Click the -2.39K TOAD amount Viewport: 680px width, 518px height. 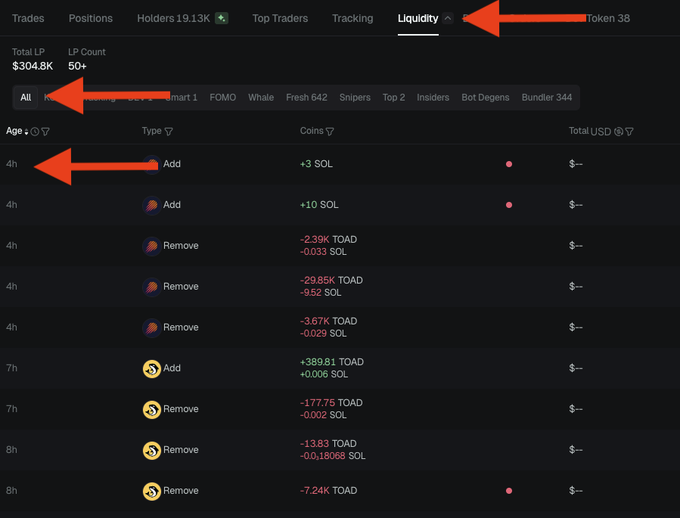click(x=328, y=239)
